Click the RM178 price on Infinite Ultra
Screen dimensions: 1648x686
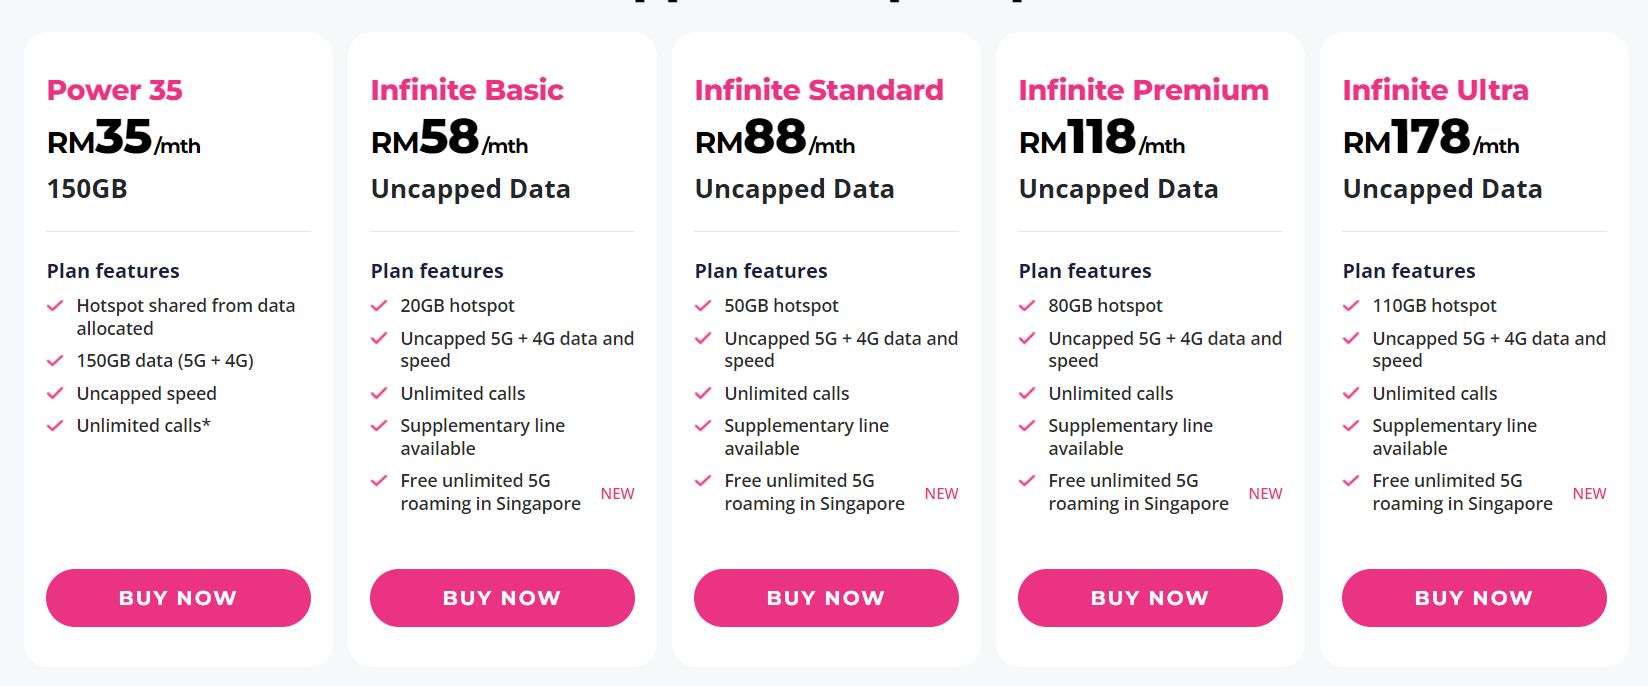pos(1407,140)
